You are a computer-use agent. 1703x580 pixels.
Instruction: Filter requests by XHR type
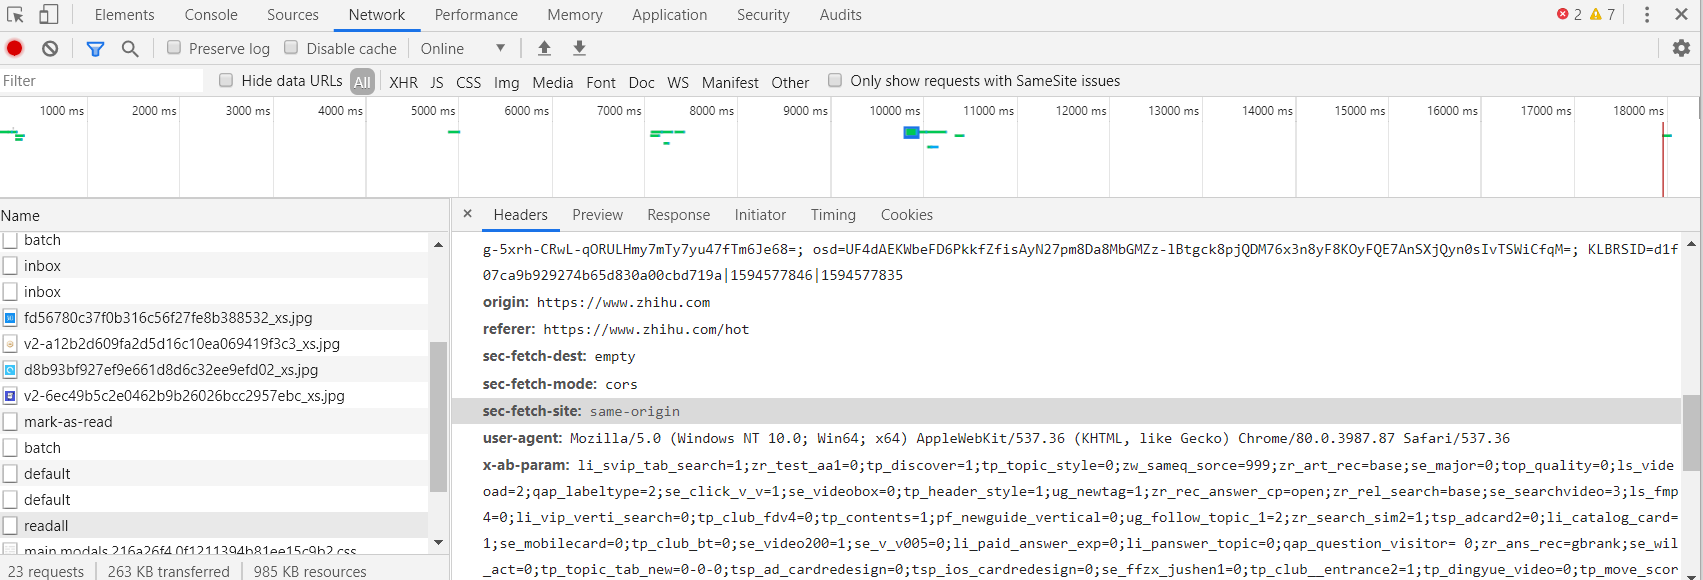pyautogui.click(x=403, y=82)
